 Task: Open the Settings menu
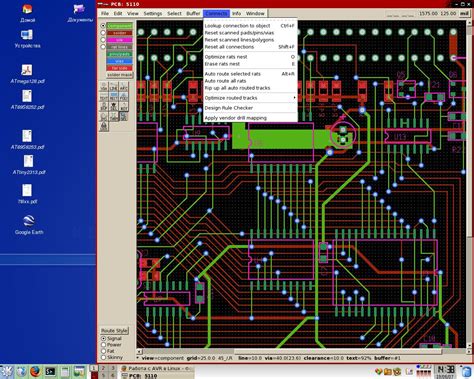tap(153, 13)
